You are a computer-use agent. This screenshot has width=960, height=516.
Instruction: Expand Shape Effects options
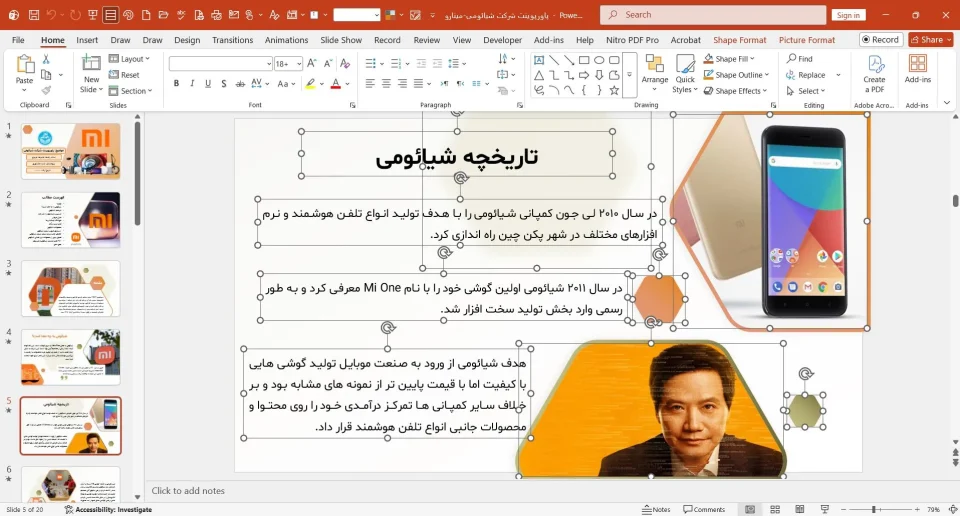tap(735, 91)
